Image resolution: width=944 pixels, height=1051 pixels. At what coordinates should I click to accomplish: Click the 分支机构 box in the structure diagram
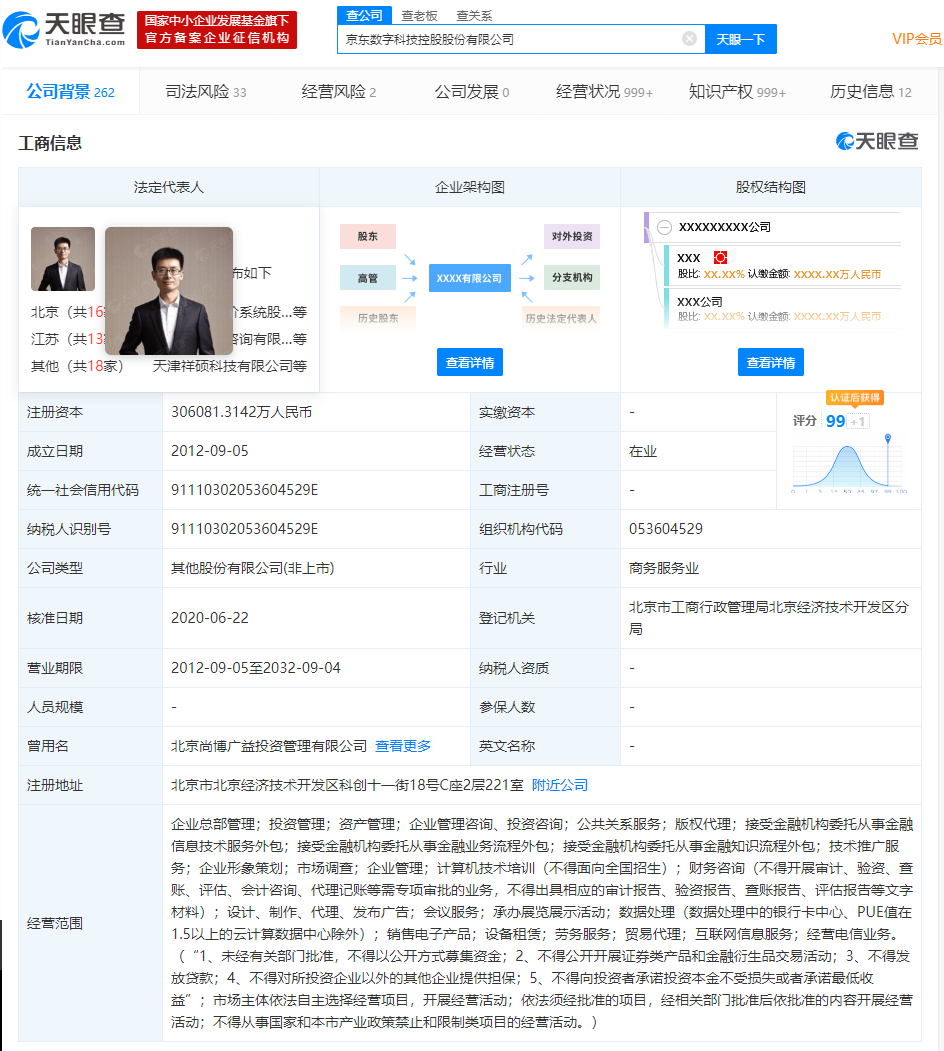tap(572, 277)
